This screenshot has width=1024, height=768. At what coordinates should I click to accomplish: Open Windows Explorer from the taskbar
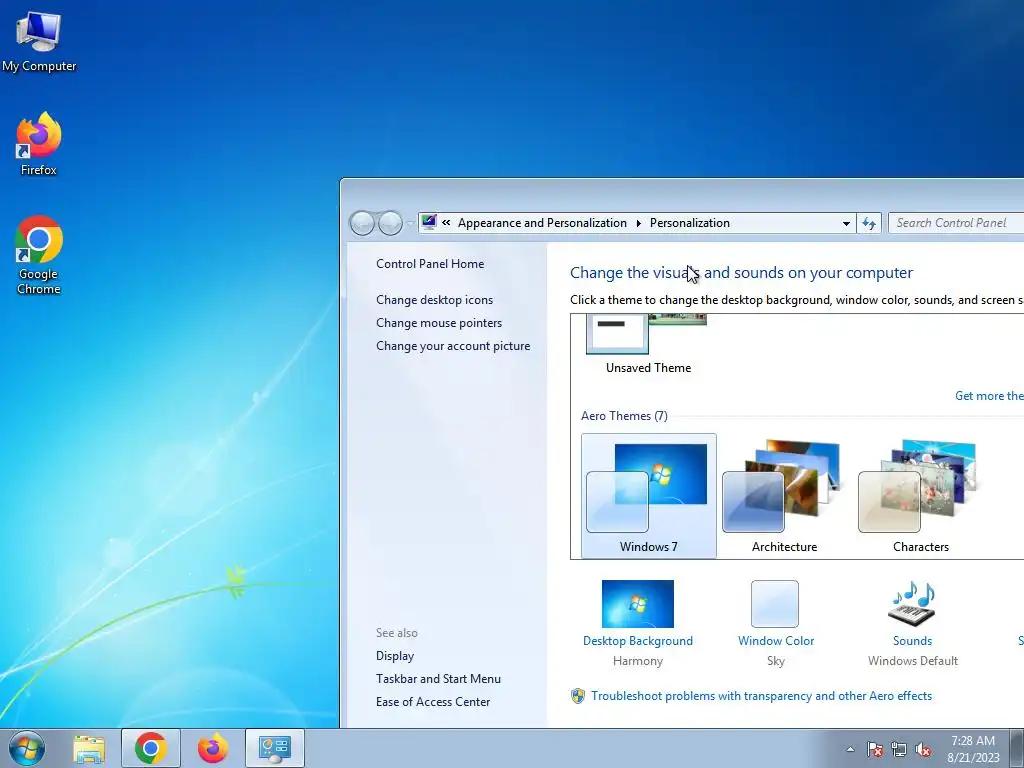(x=89, y=748)
